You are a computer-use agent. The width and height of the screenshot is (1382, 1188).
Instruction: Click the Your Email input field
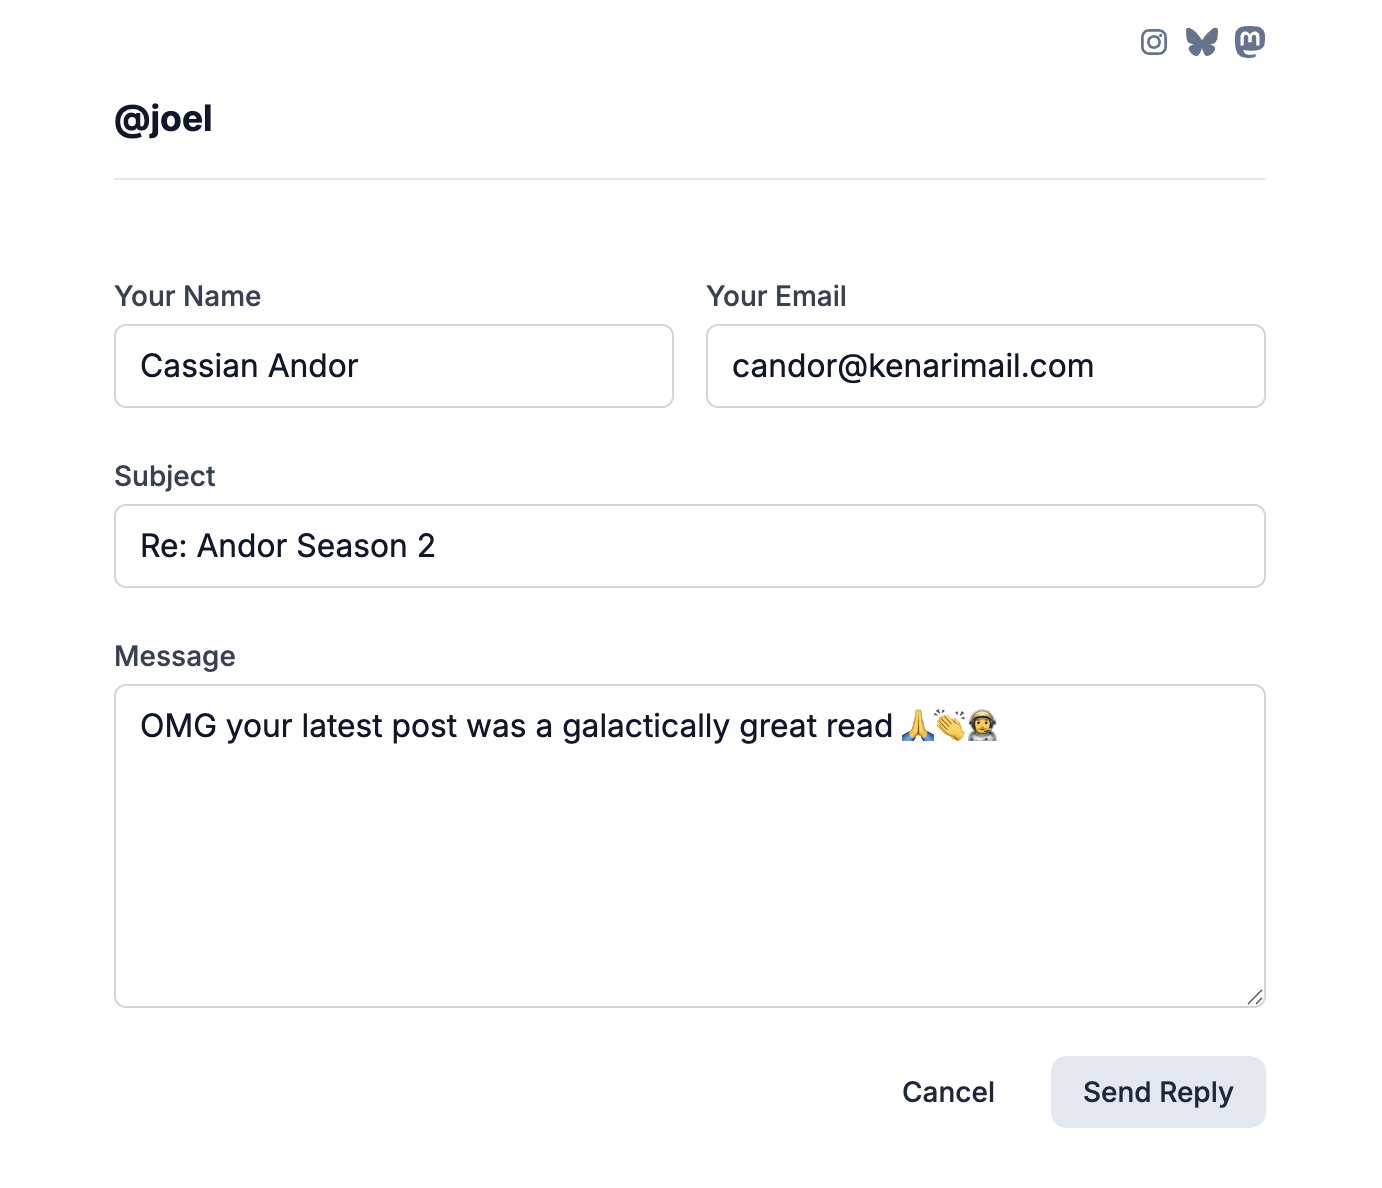point(985,366)
